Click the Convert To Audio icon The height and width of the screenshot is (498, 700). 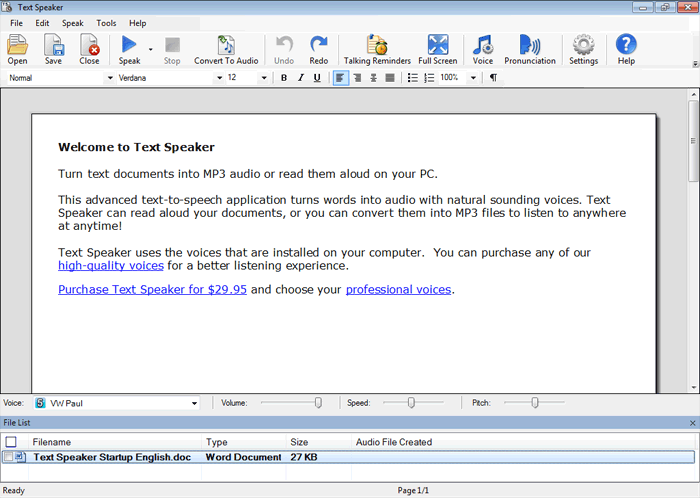click(x=226, y=48)
